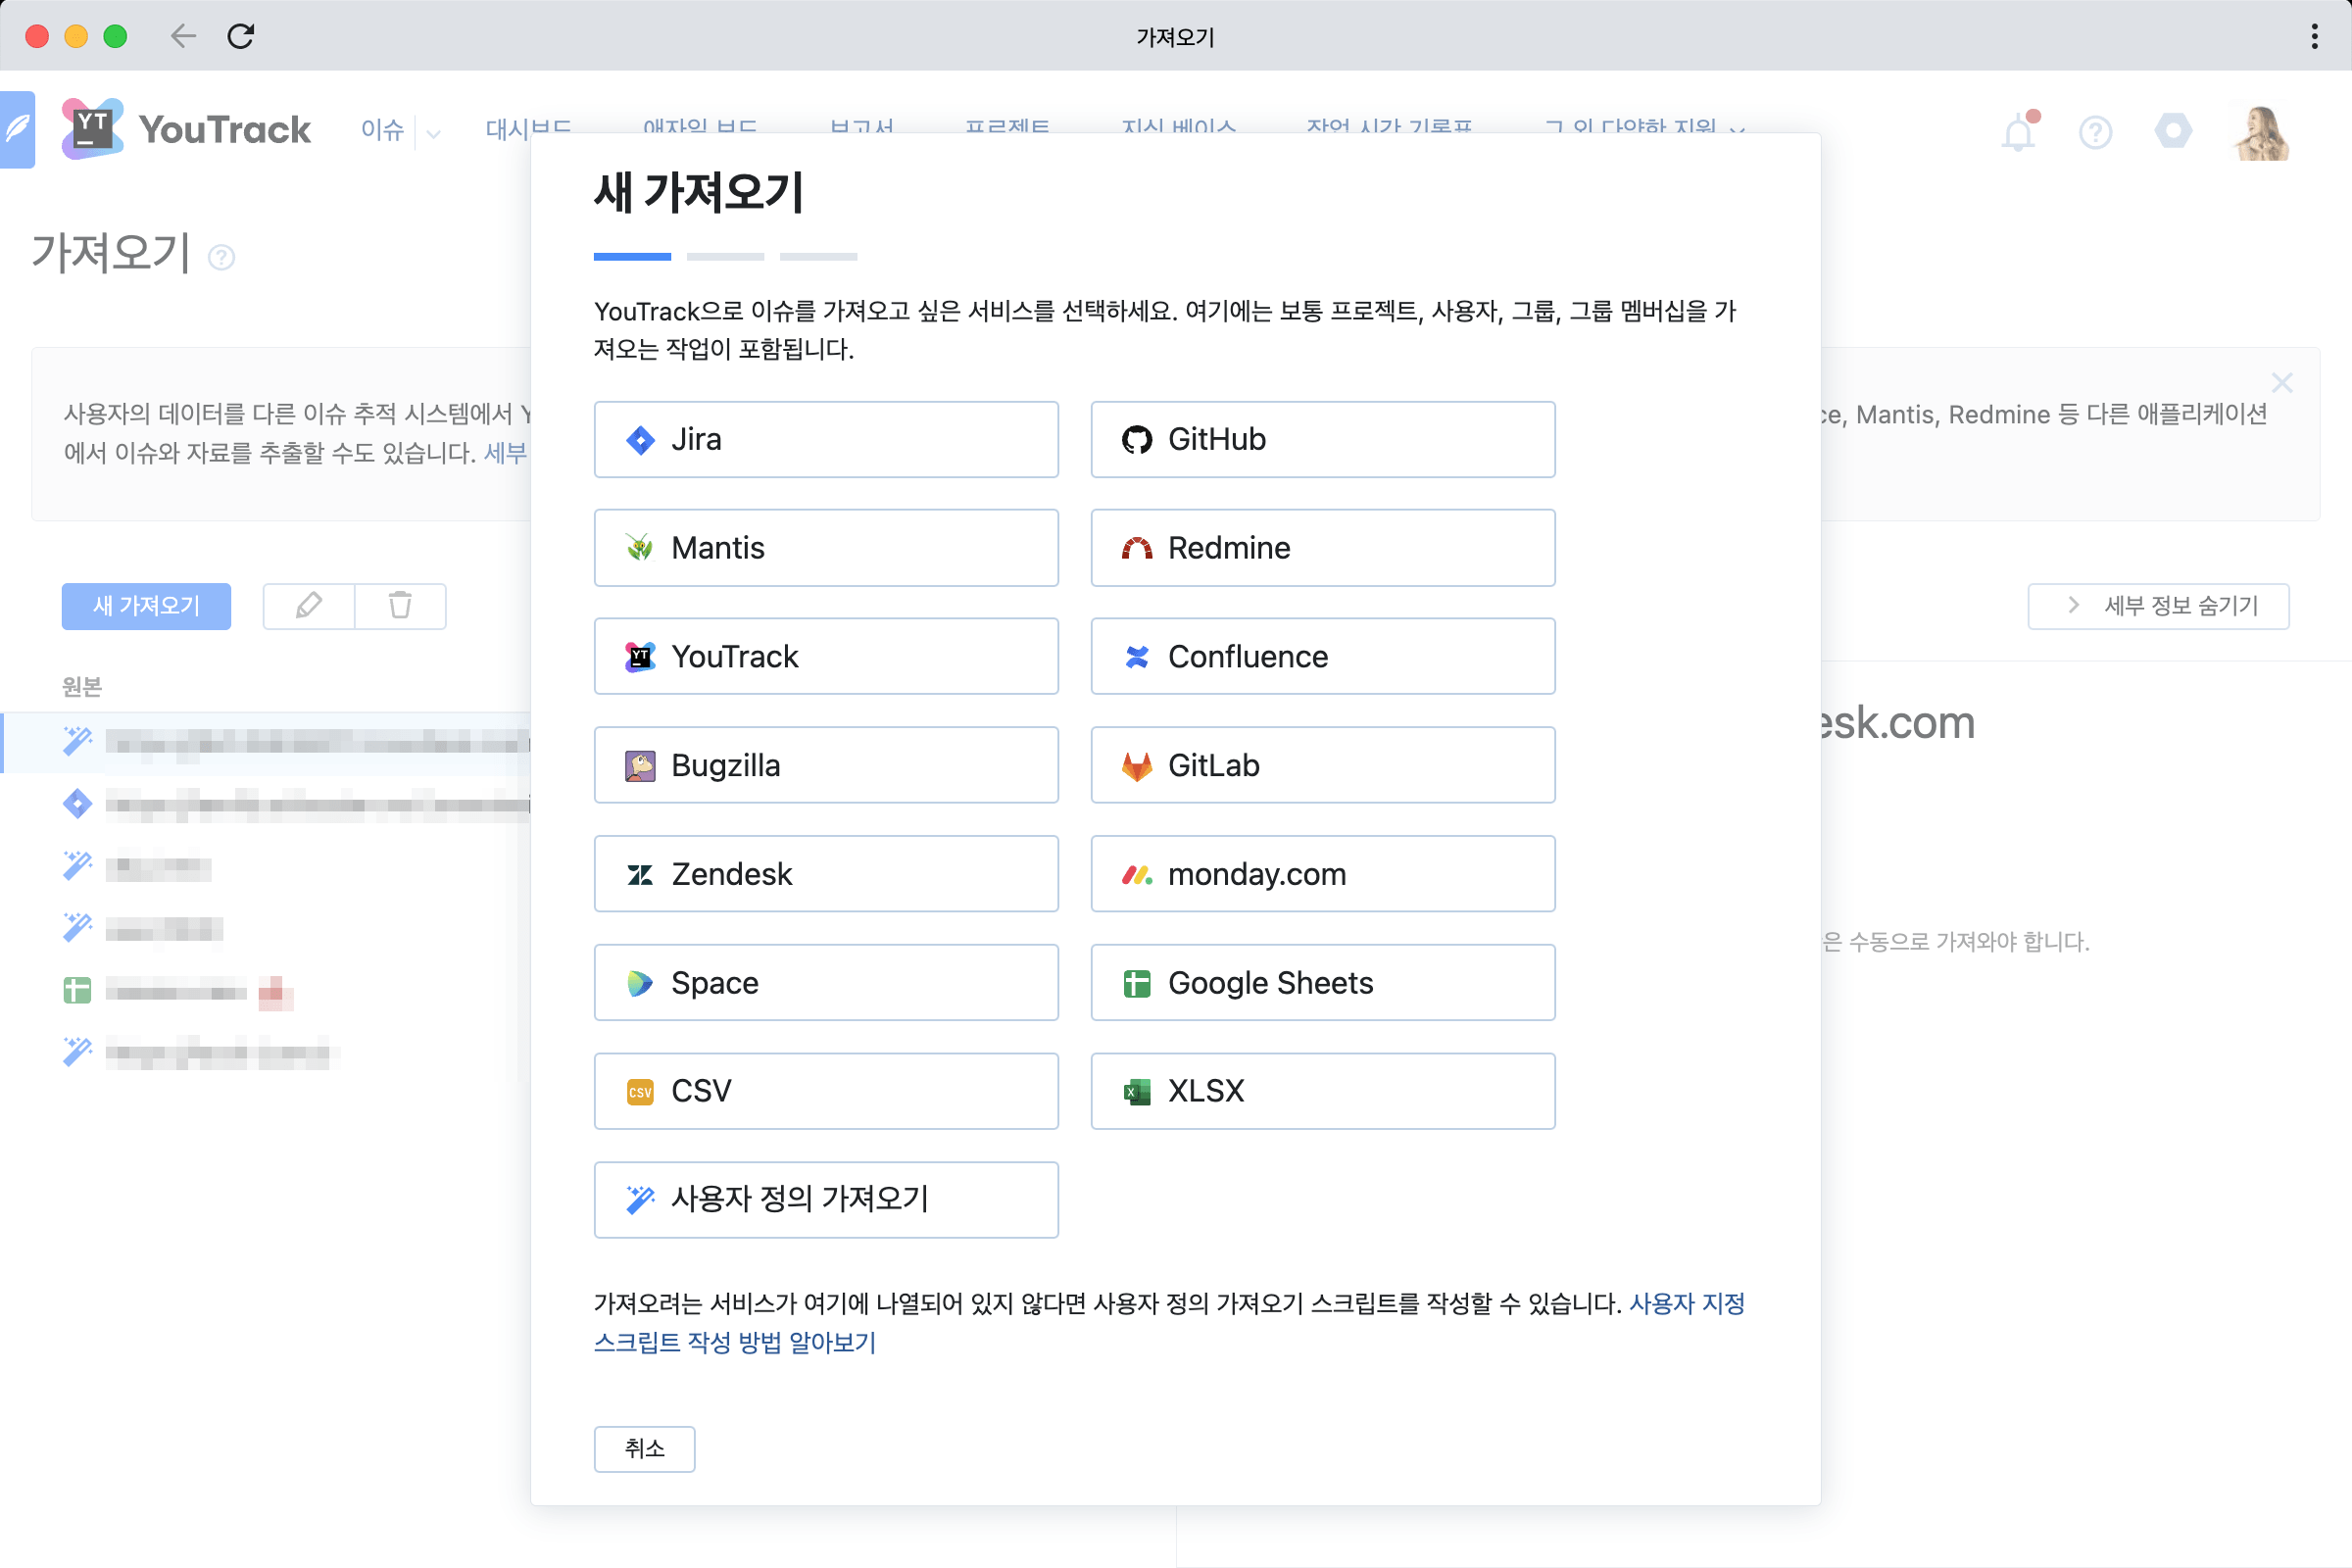Open the user profile avatar
Viewport: 2352px width, 1568px height.
click(x=2262, y=132)
